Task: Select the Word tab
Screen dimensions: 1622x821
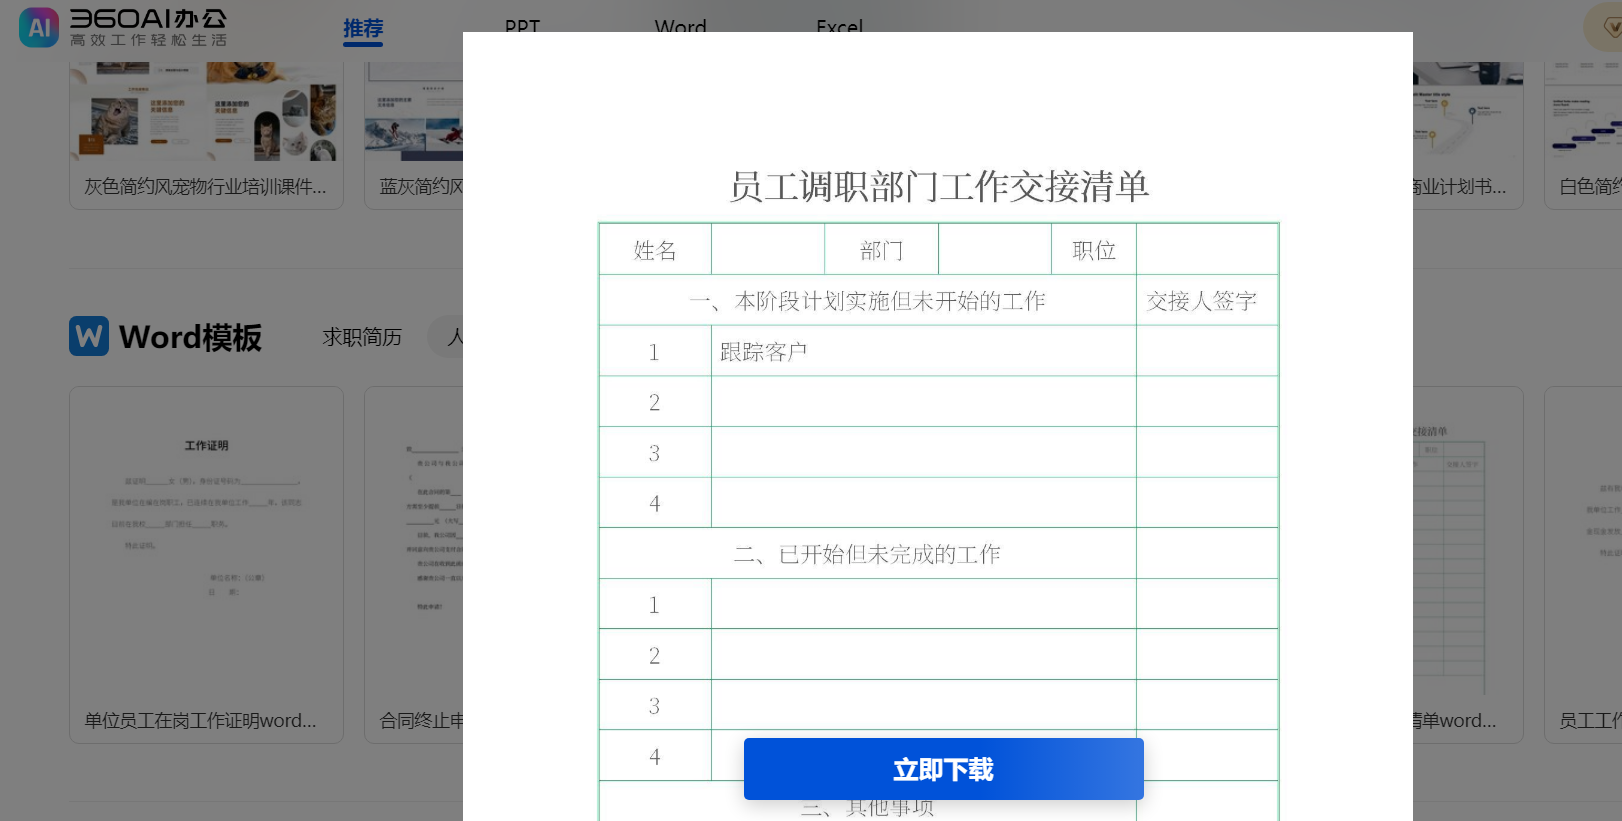Action: pos(680,26)
